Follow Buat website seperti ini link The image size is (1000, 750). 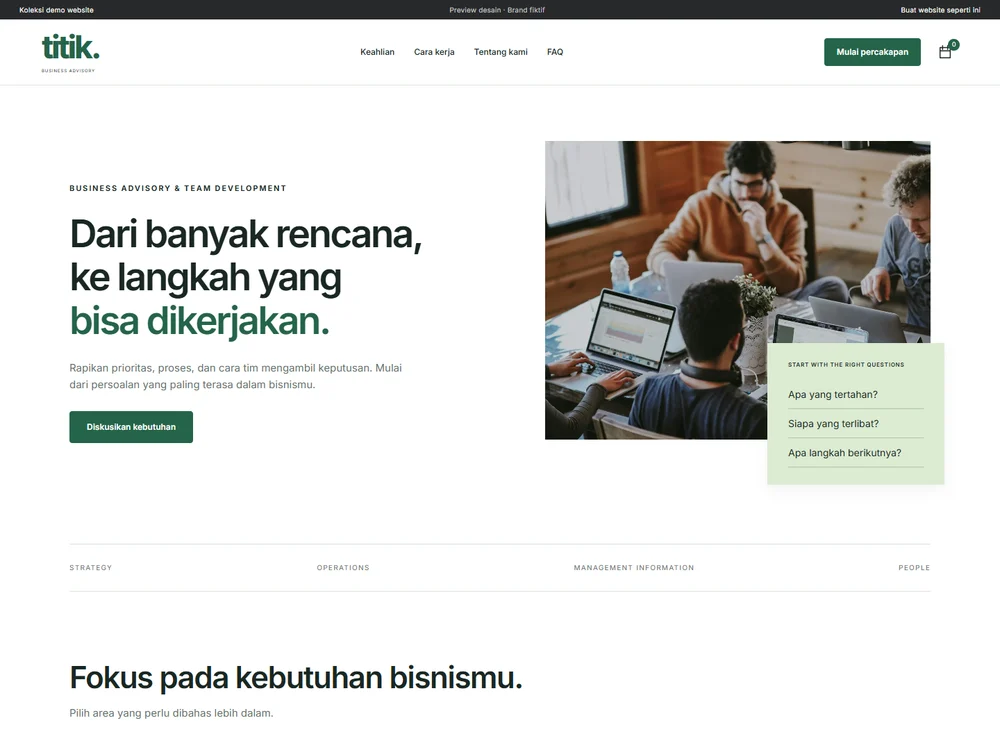pyautogui.click(x=940, y=10)
